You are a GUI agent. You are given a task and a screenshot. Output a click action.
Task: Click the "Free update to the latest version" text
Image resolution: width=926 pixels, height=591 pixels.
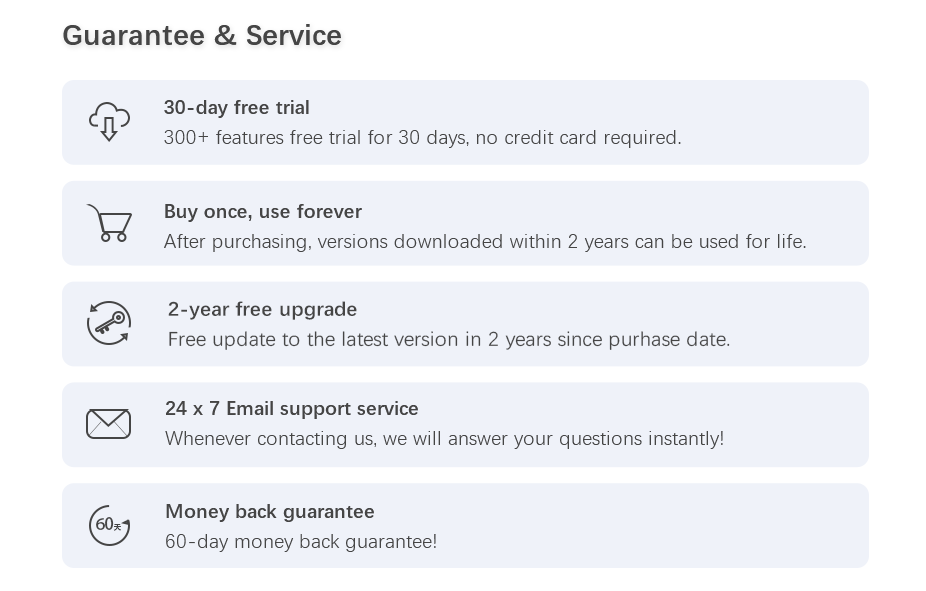point(449,339)
